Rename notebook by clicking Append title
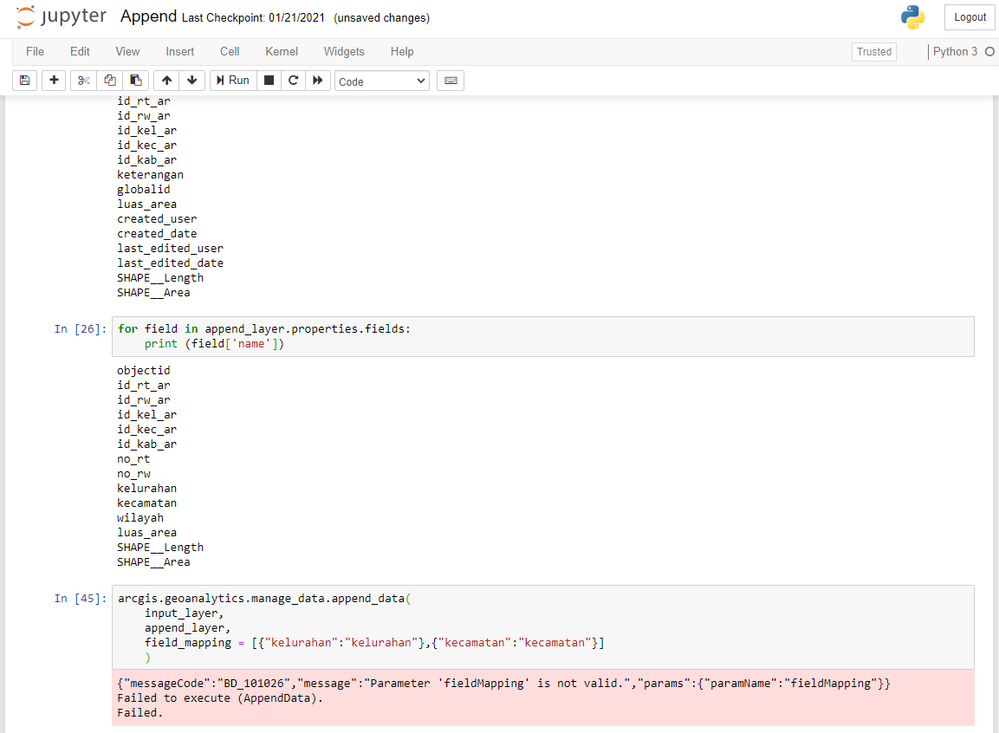Viewport: 999px width, 733px height. (148, 17)
